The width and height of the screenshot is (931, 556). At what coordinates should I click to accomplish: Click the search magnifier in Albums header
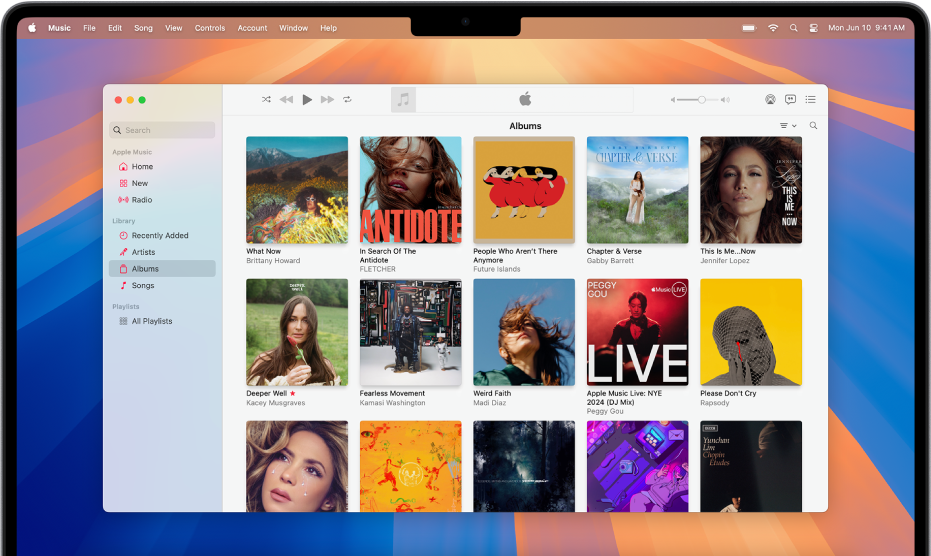point(813,126)
